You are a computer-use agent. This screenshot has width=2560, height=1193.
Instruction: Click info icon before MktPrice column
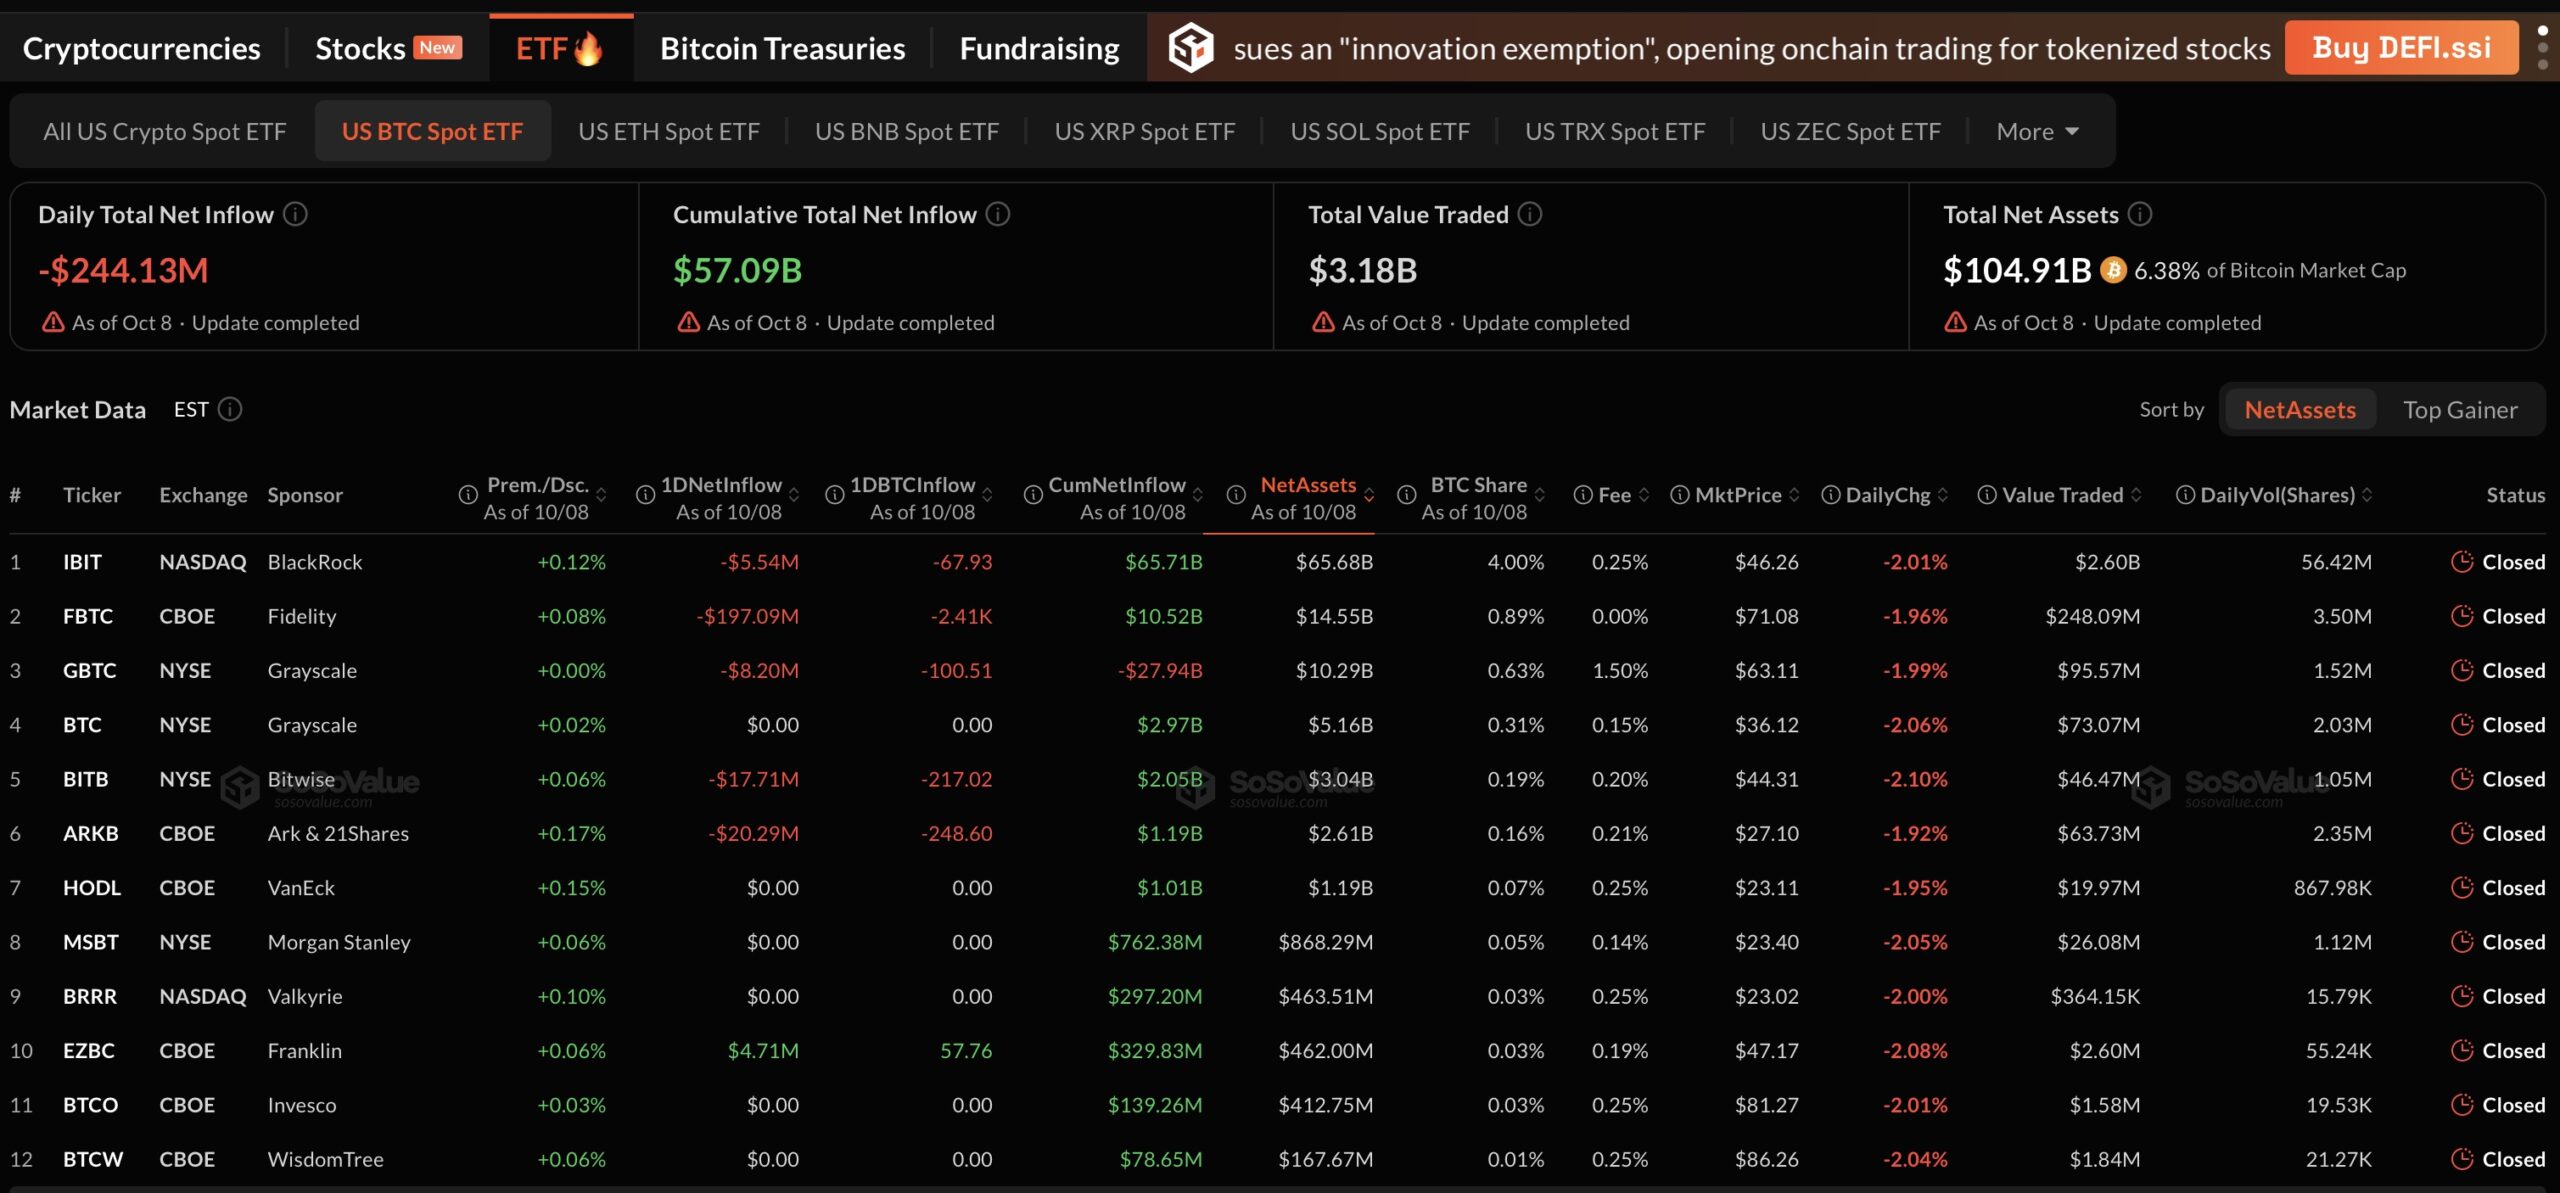pos(1680,494)
